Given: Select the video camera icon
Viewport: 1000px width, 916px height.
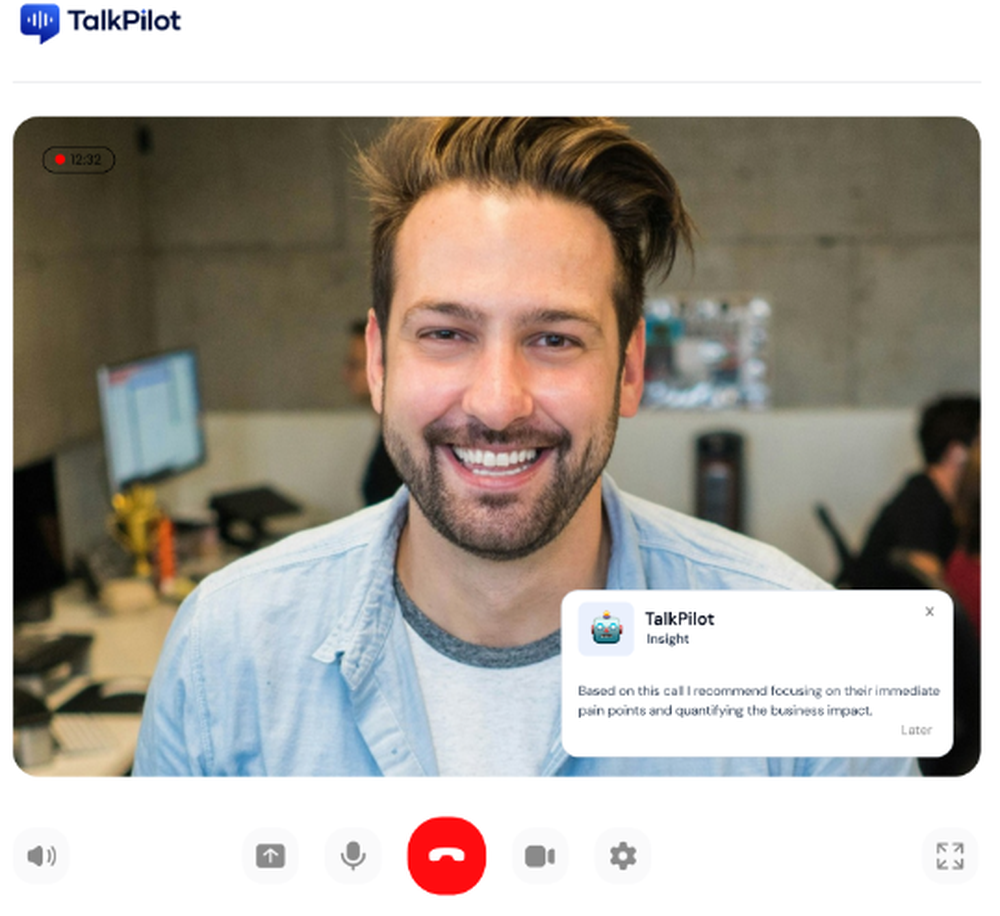Looking at the screenshot, I should click(x=540, y=856).
